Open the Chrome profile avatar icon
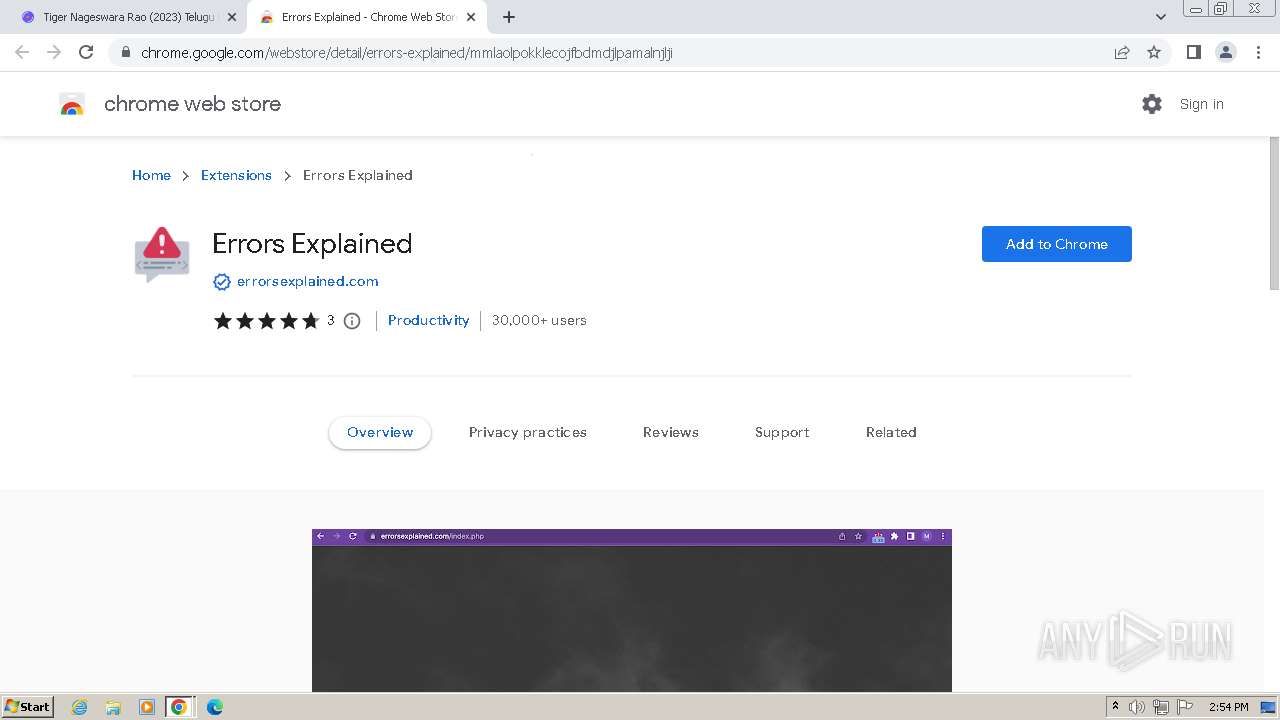The height and width of the screenshot is (720, 1280). point(1226,53)
